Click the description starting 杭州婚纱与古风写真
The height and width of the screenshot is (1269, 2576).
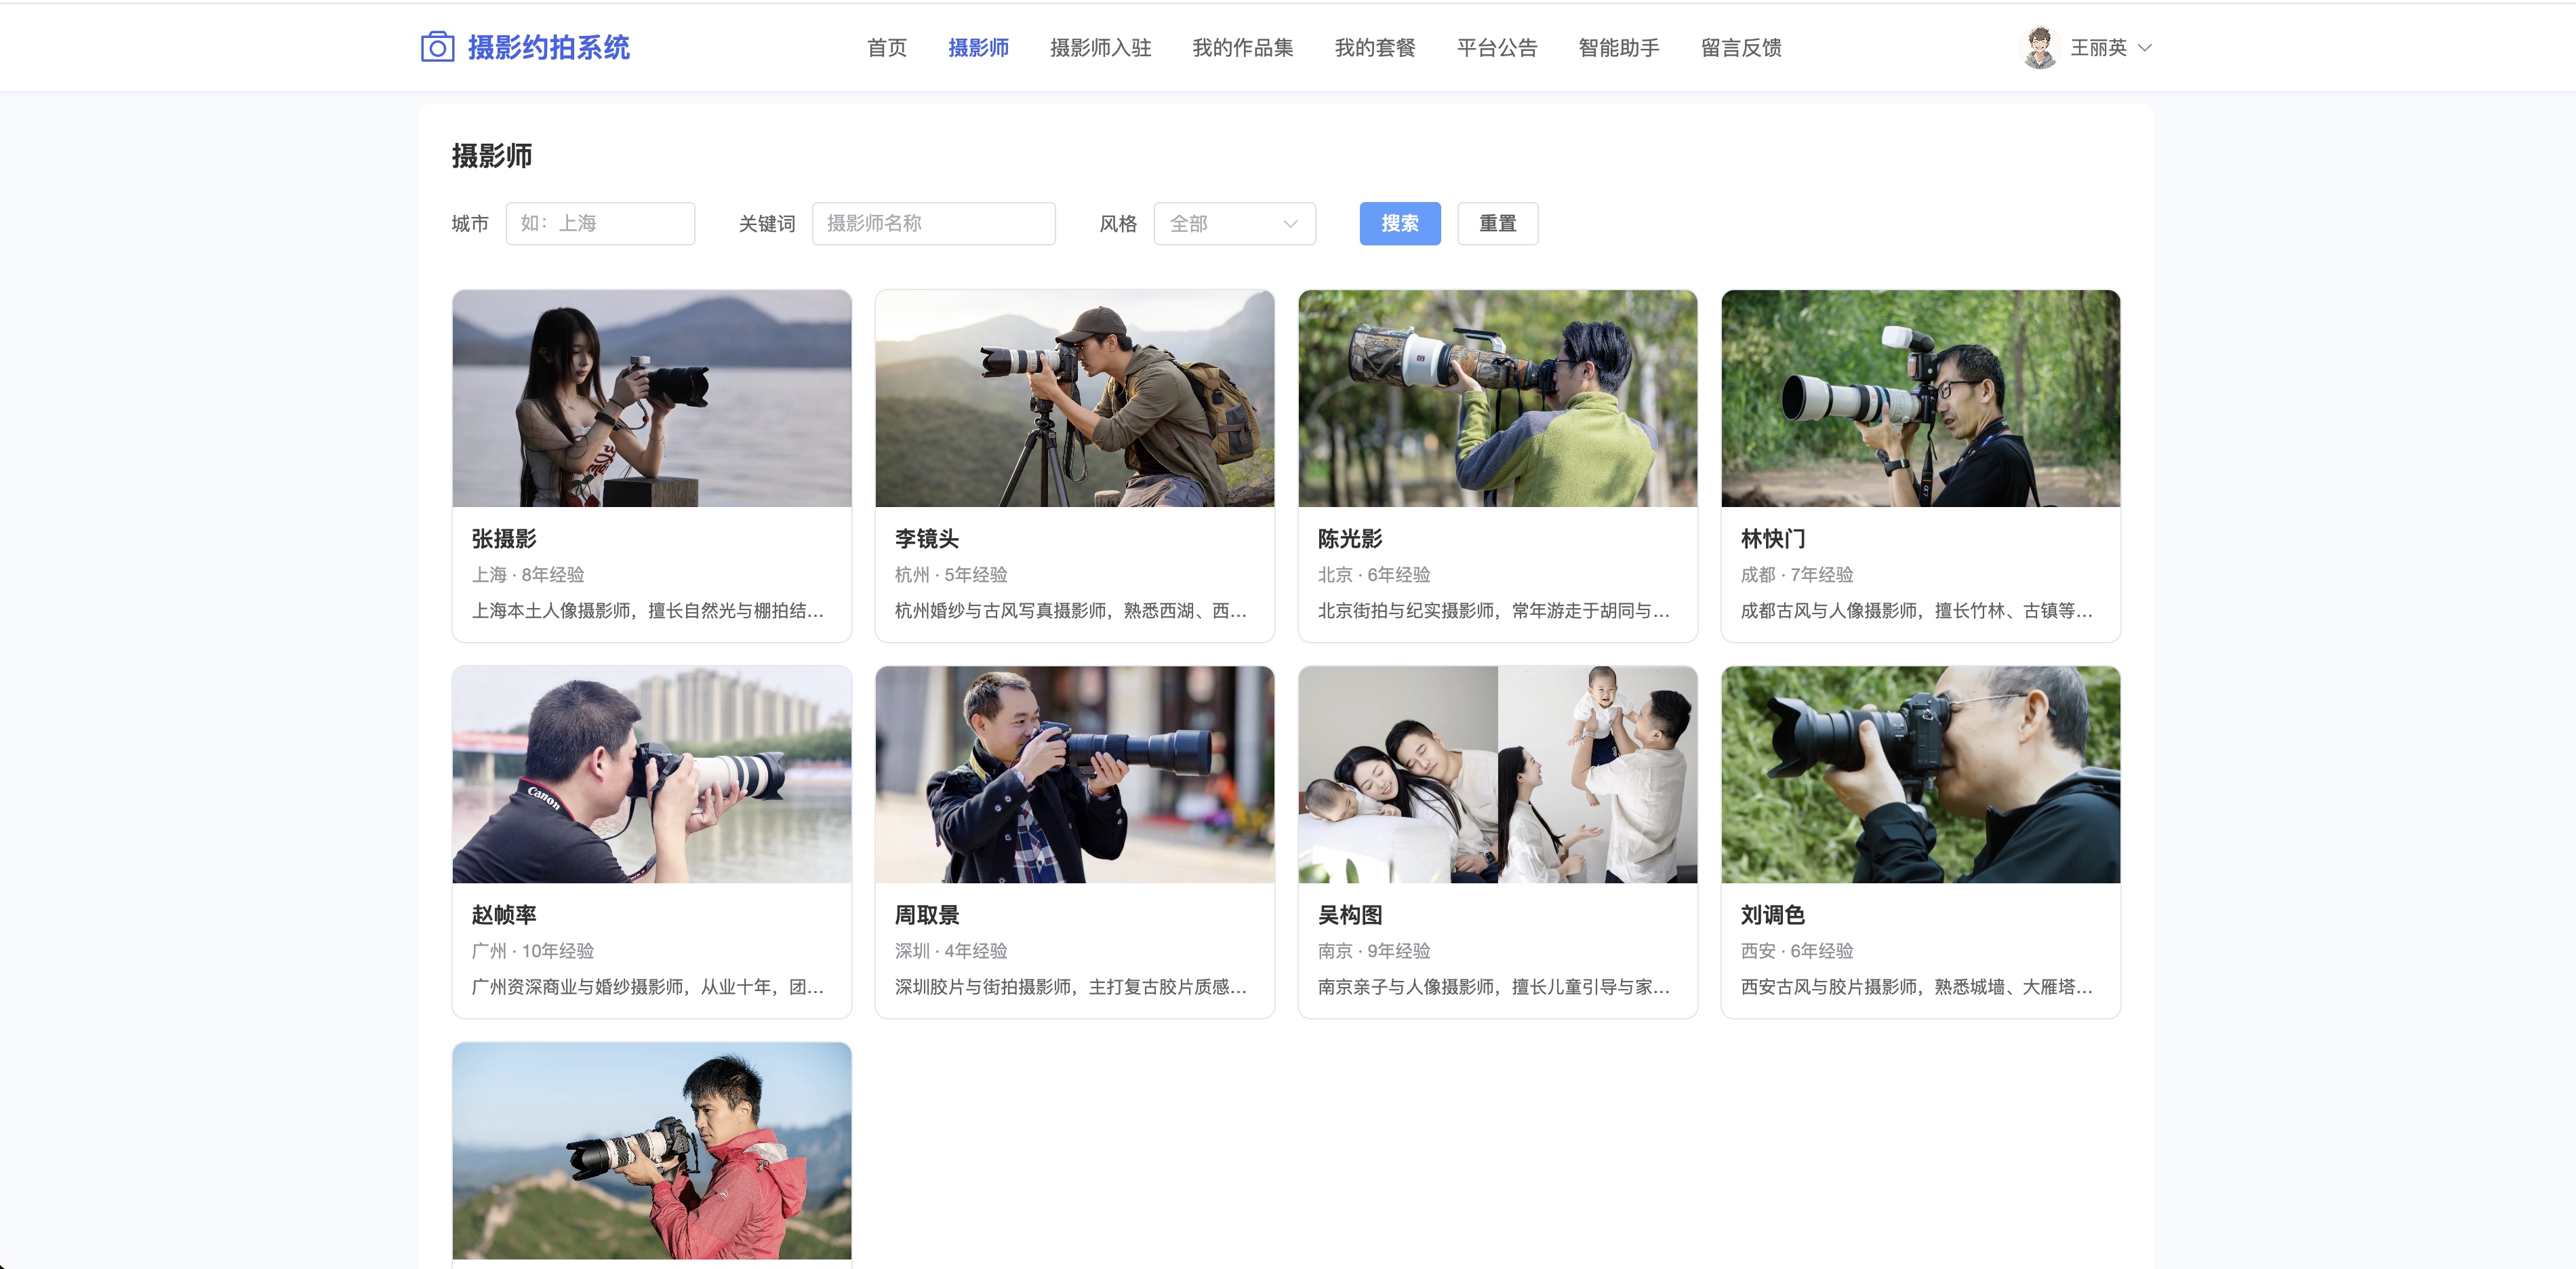pyautogui.click(x=1071, y=611)
